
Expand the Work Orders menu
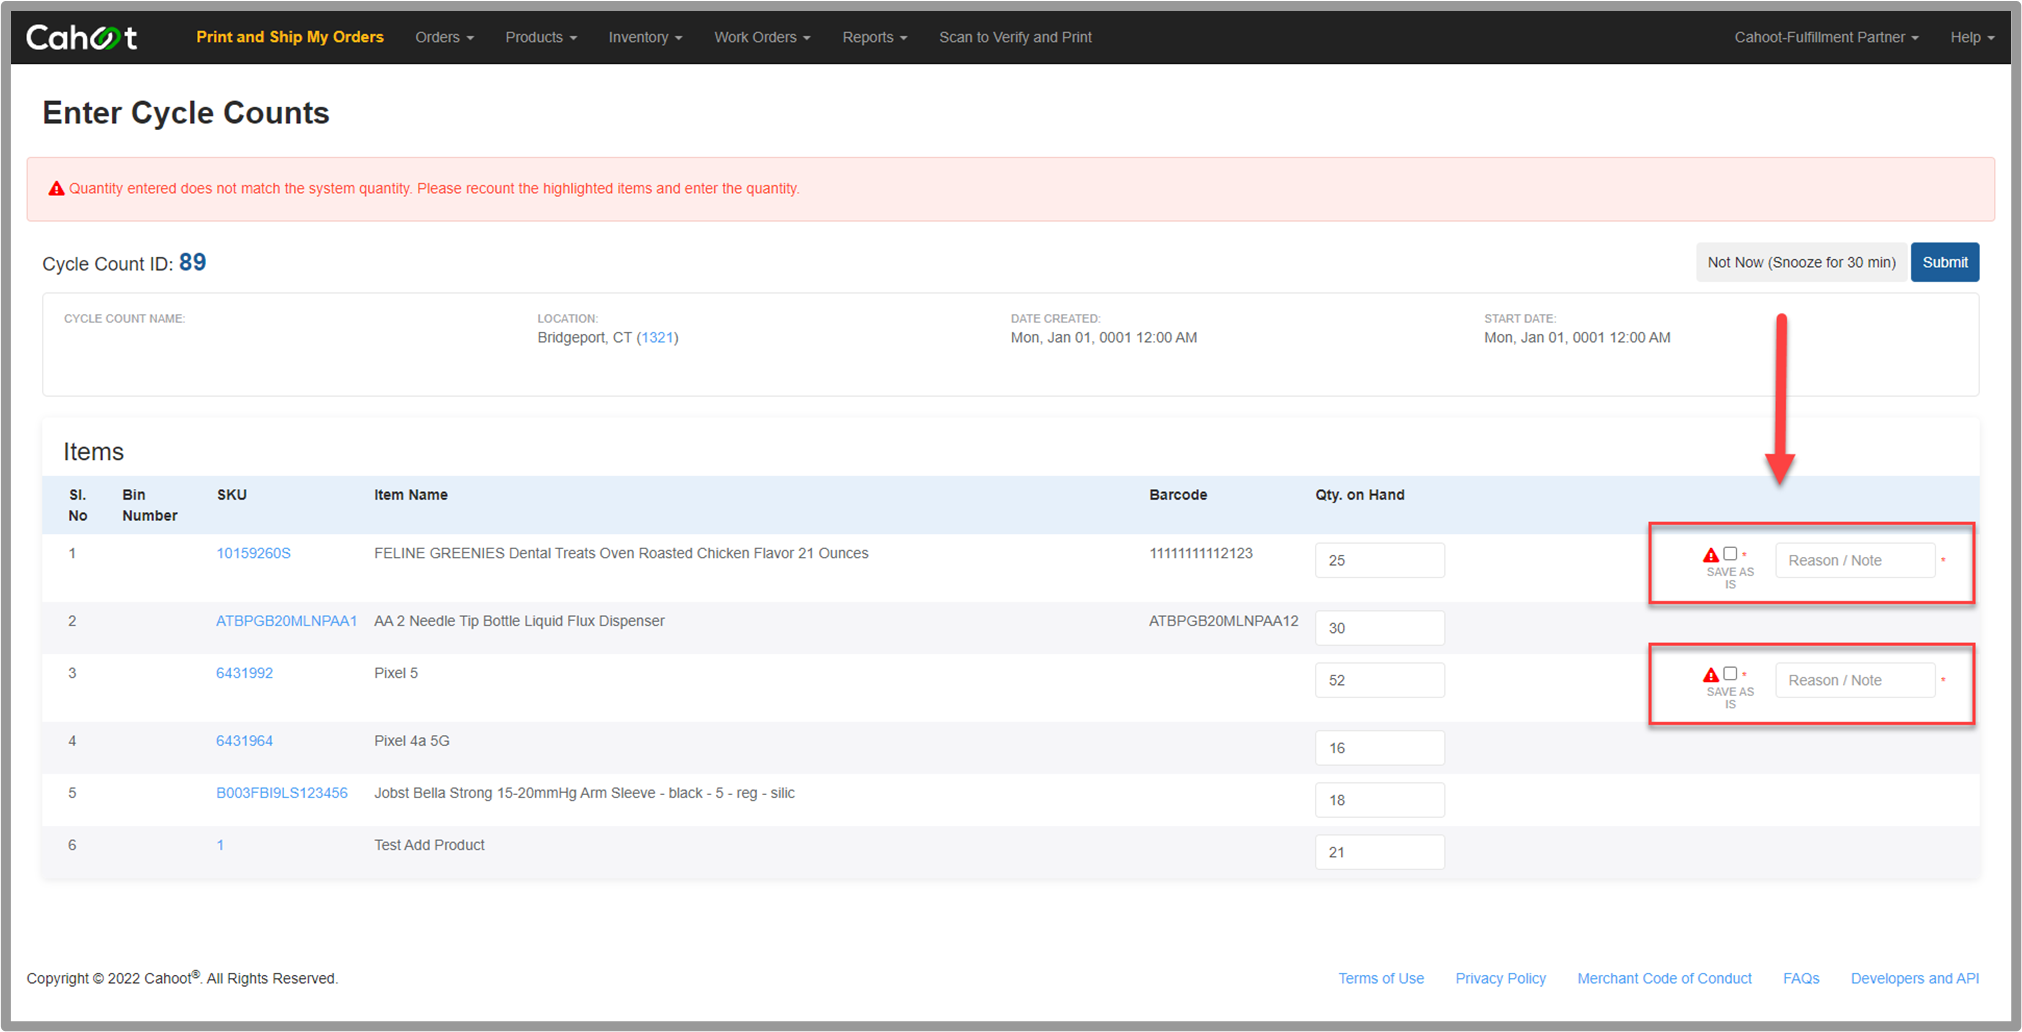click(x=762, y=37)
